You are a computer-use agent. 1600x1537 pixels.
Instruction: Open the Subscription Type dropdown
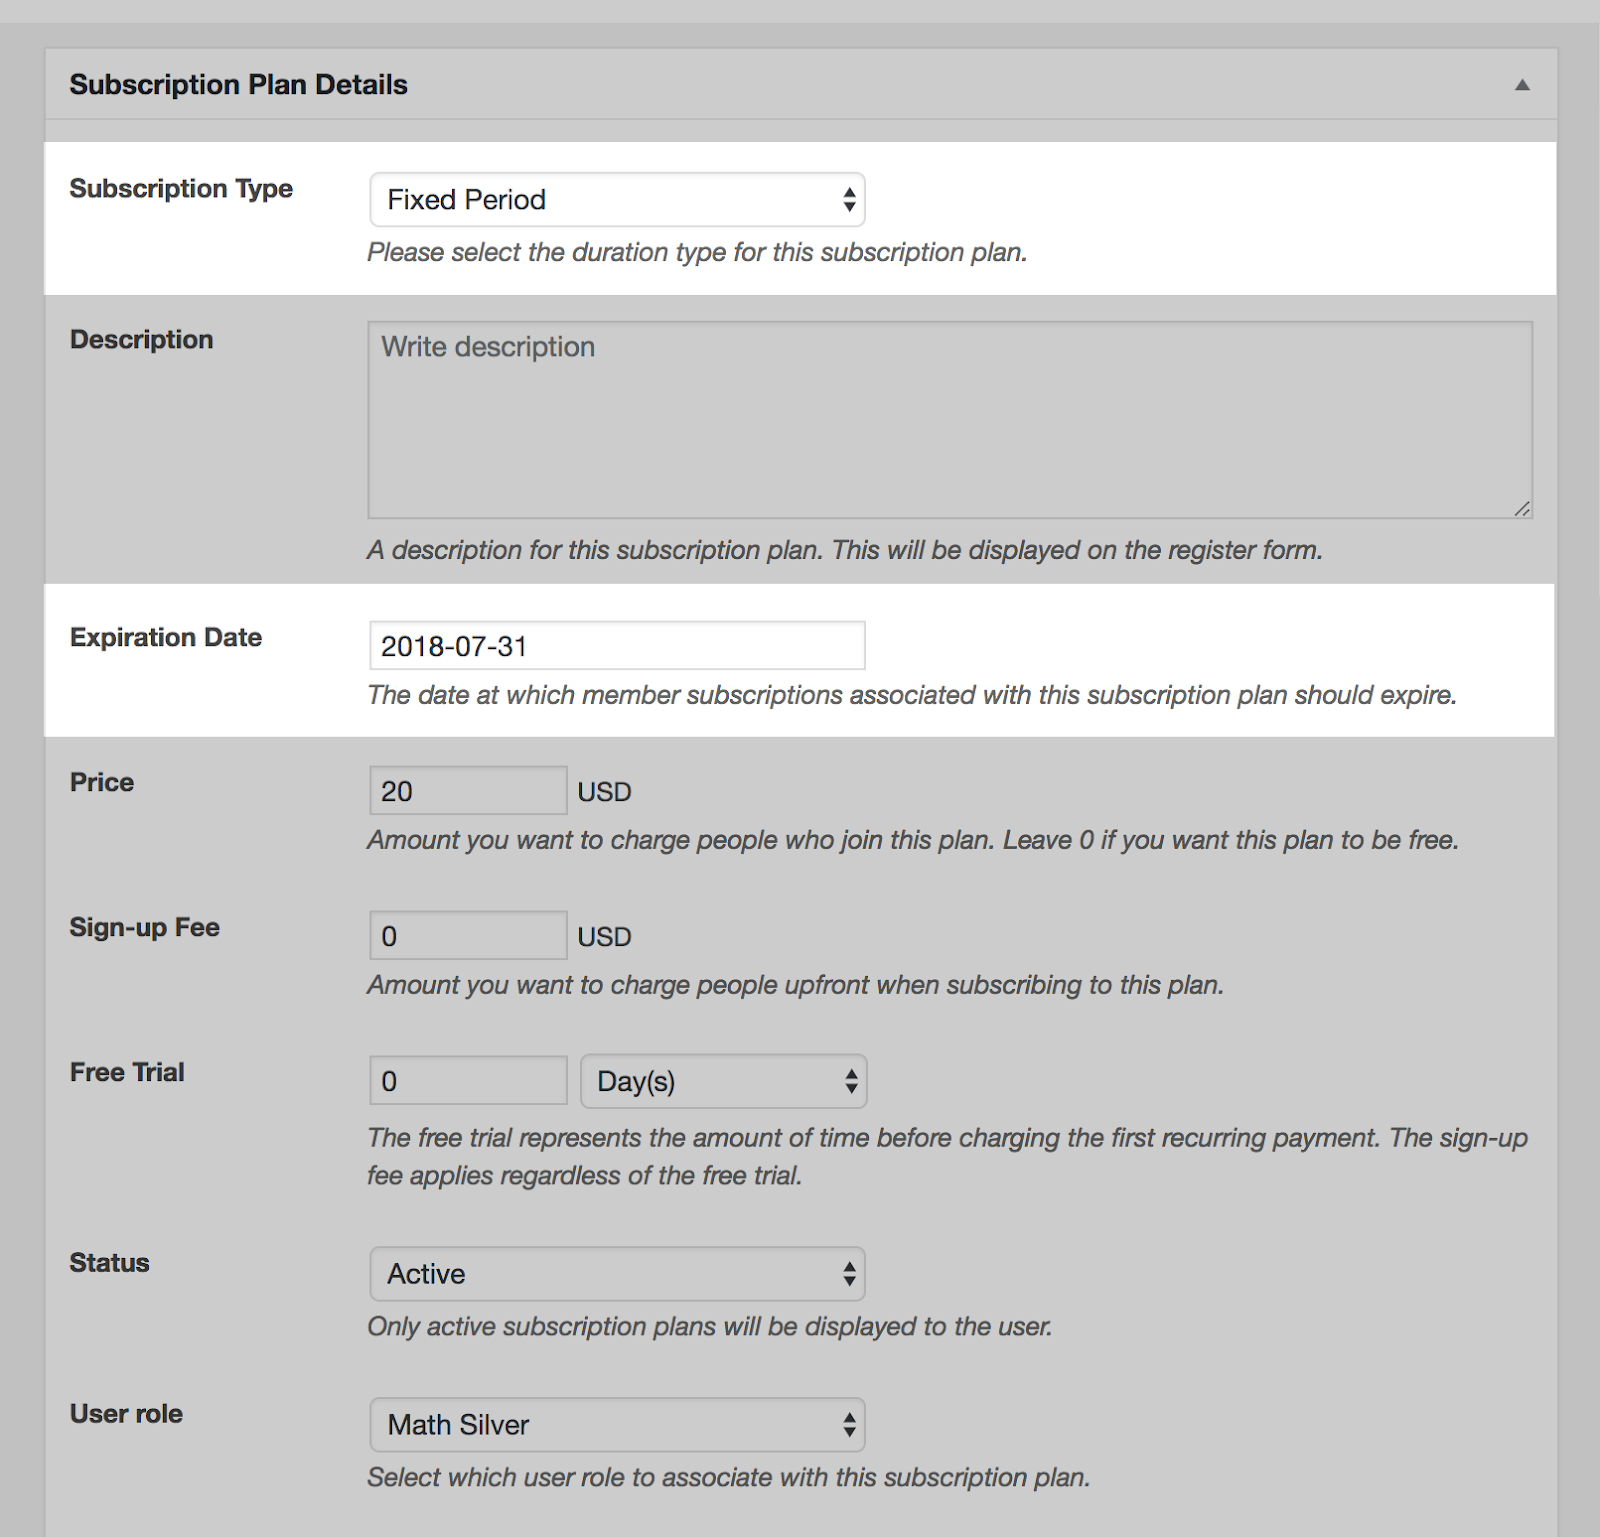tap(617, 200)
